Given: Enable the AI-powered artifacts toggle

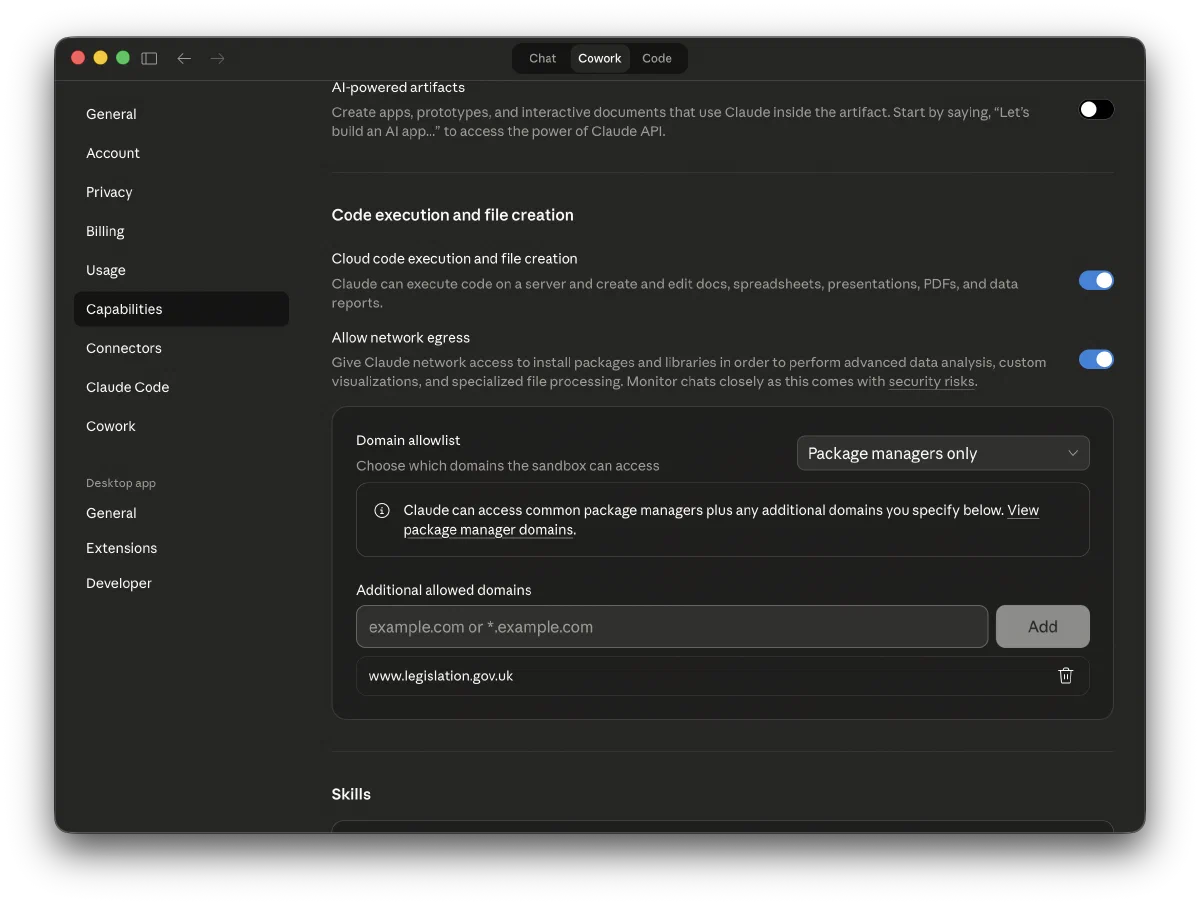Looking at the screenshot, I should pyautogui.click(x=1095, y=110).
